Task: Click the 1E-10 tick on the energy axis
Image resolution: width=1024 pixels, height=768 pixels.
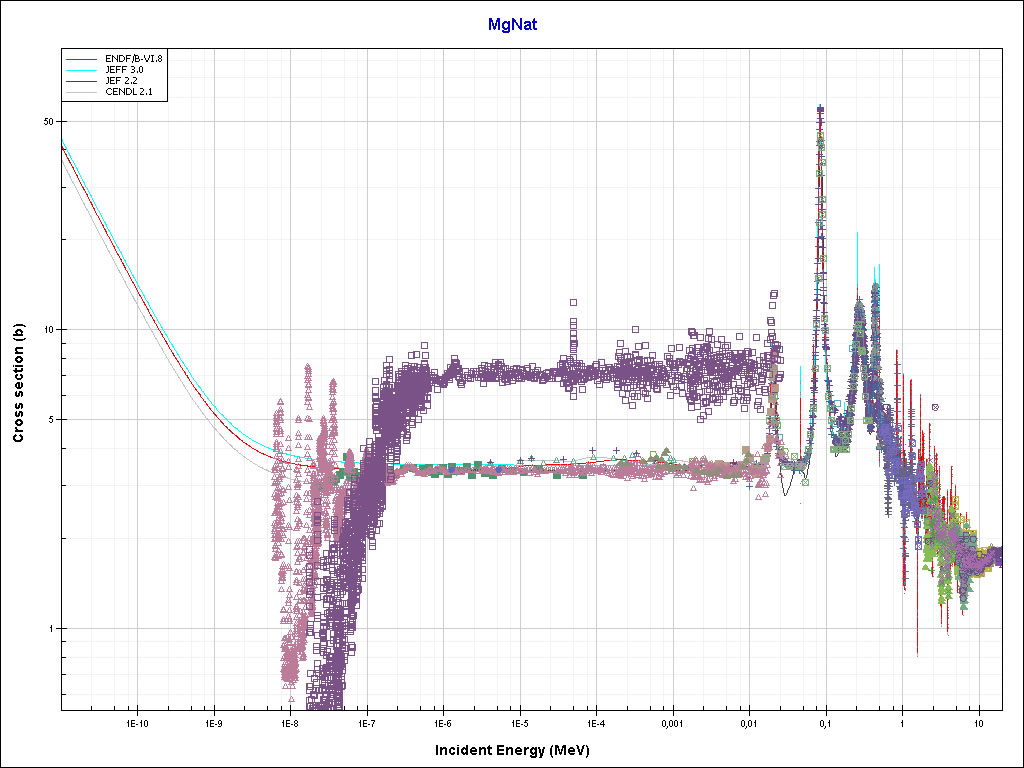Action: (137, 722)
